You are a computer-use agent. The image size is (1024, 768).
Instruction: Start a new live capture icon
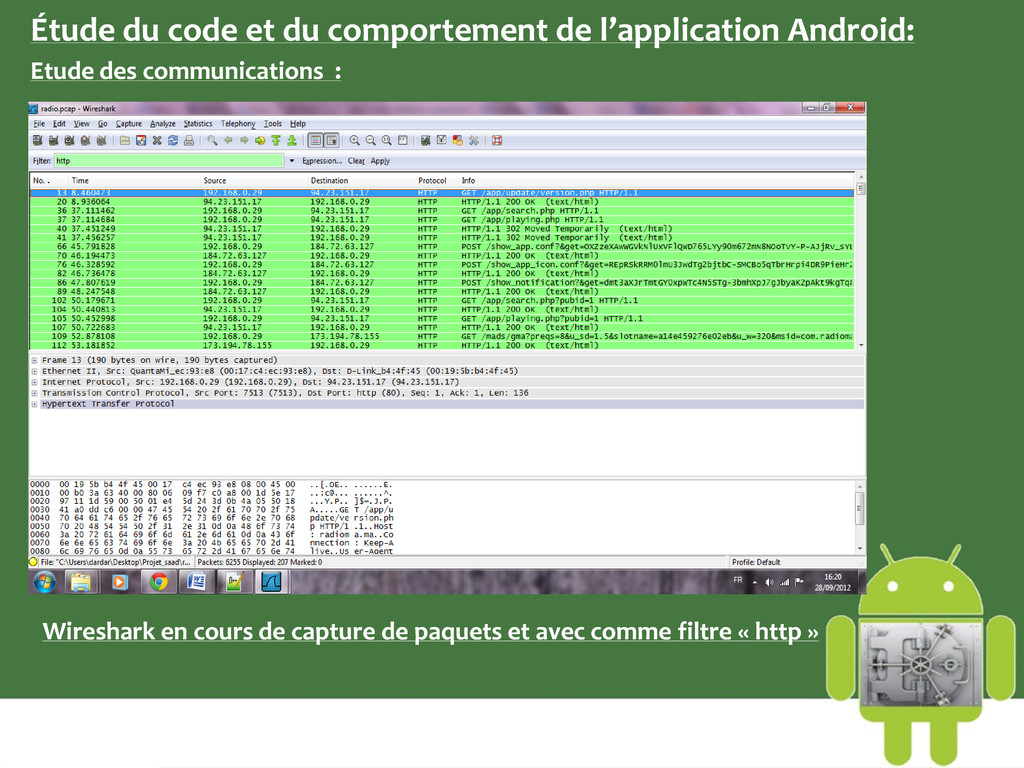(x=69, y=140)
